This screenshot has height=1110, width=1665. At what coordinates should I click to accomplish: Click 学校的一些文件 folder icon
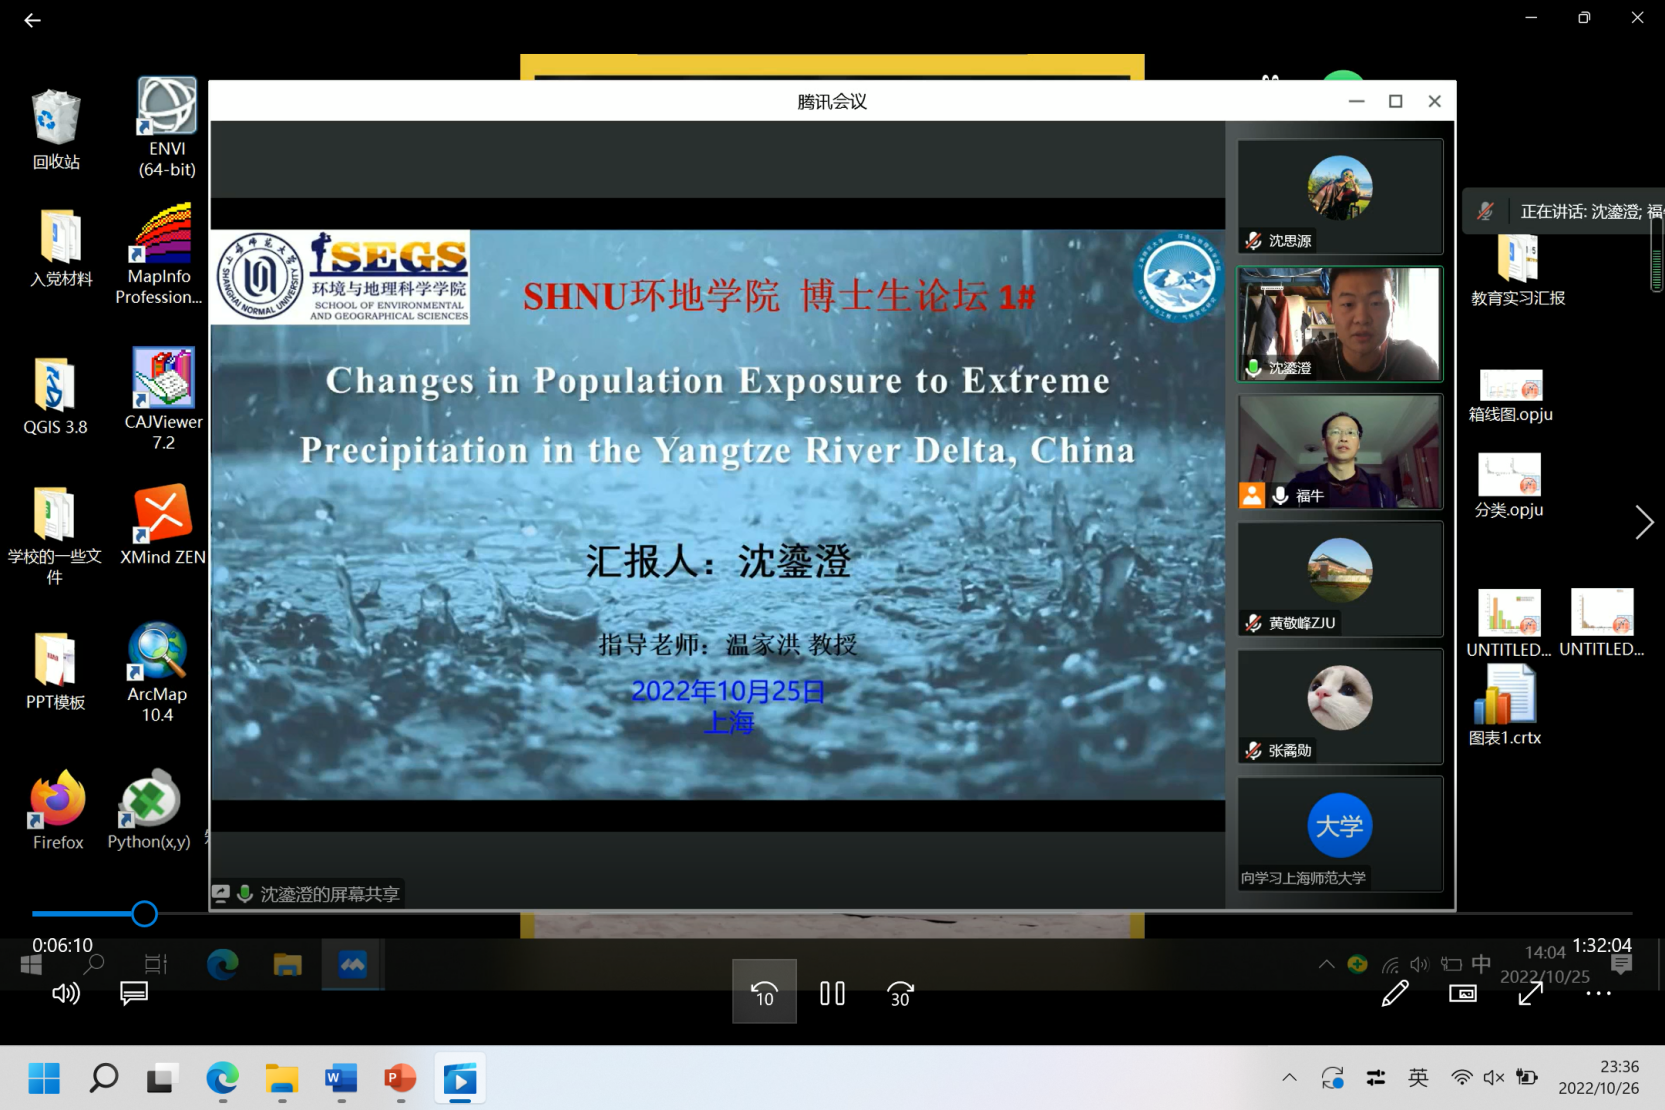(x=55, y=536)
